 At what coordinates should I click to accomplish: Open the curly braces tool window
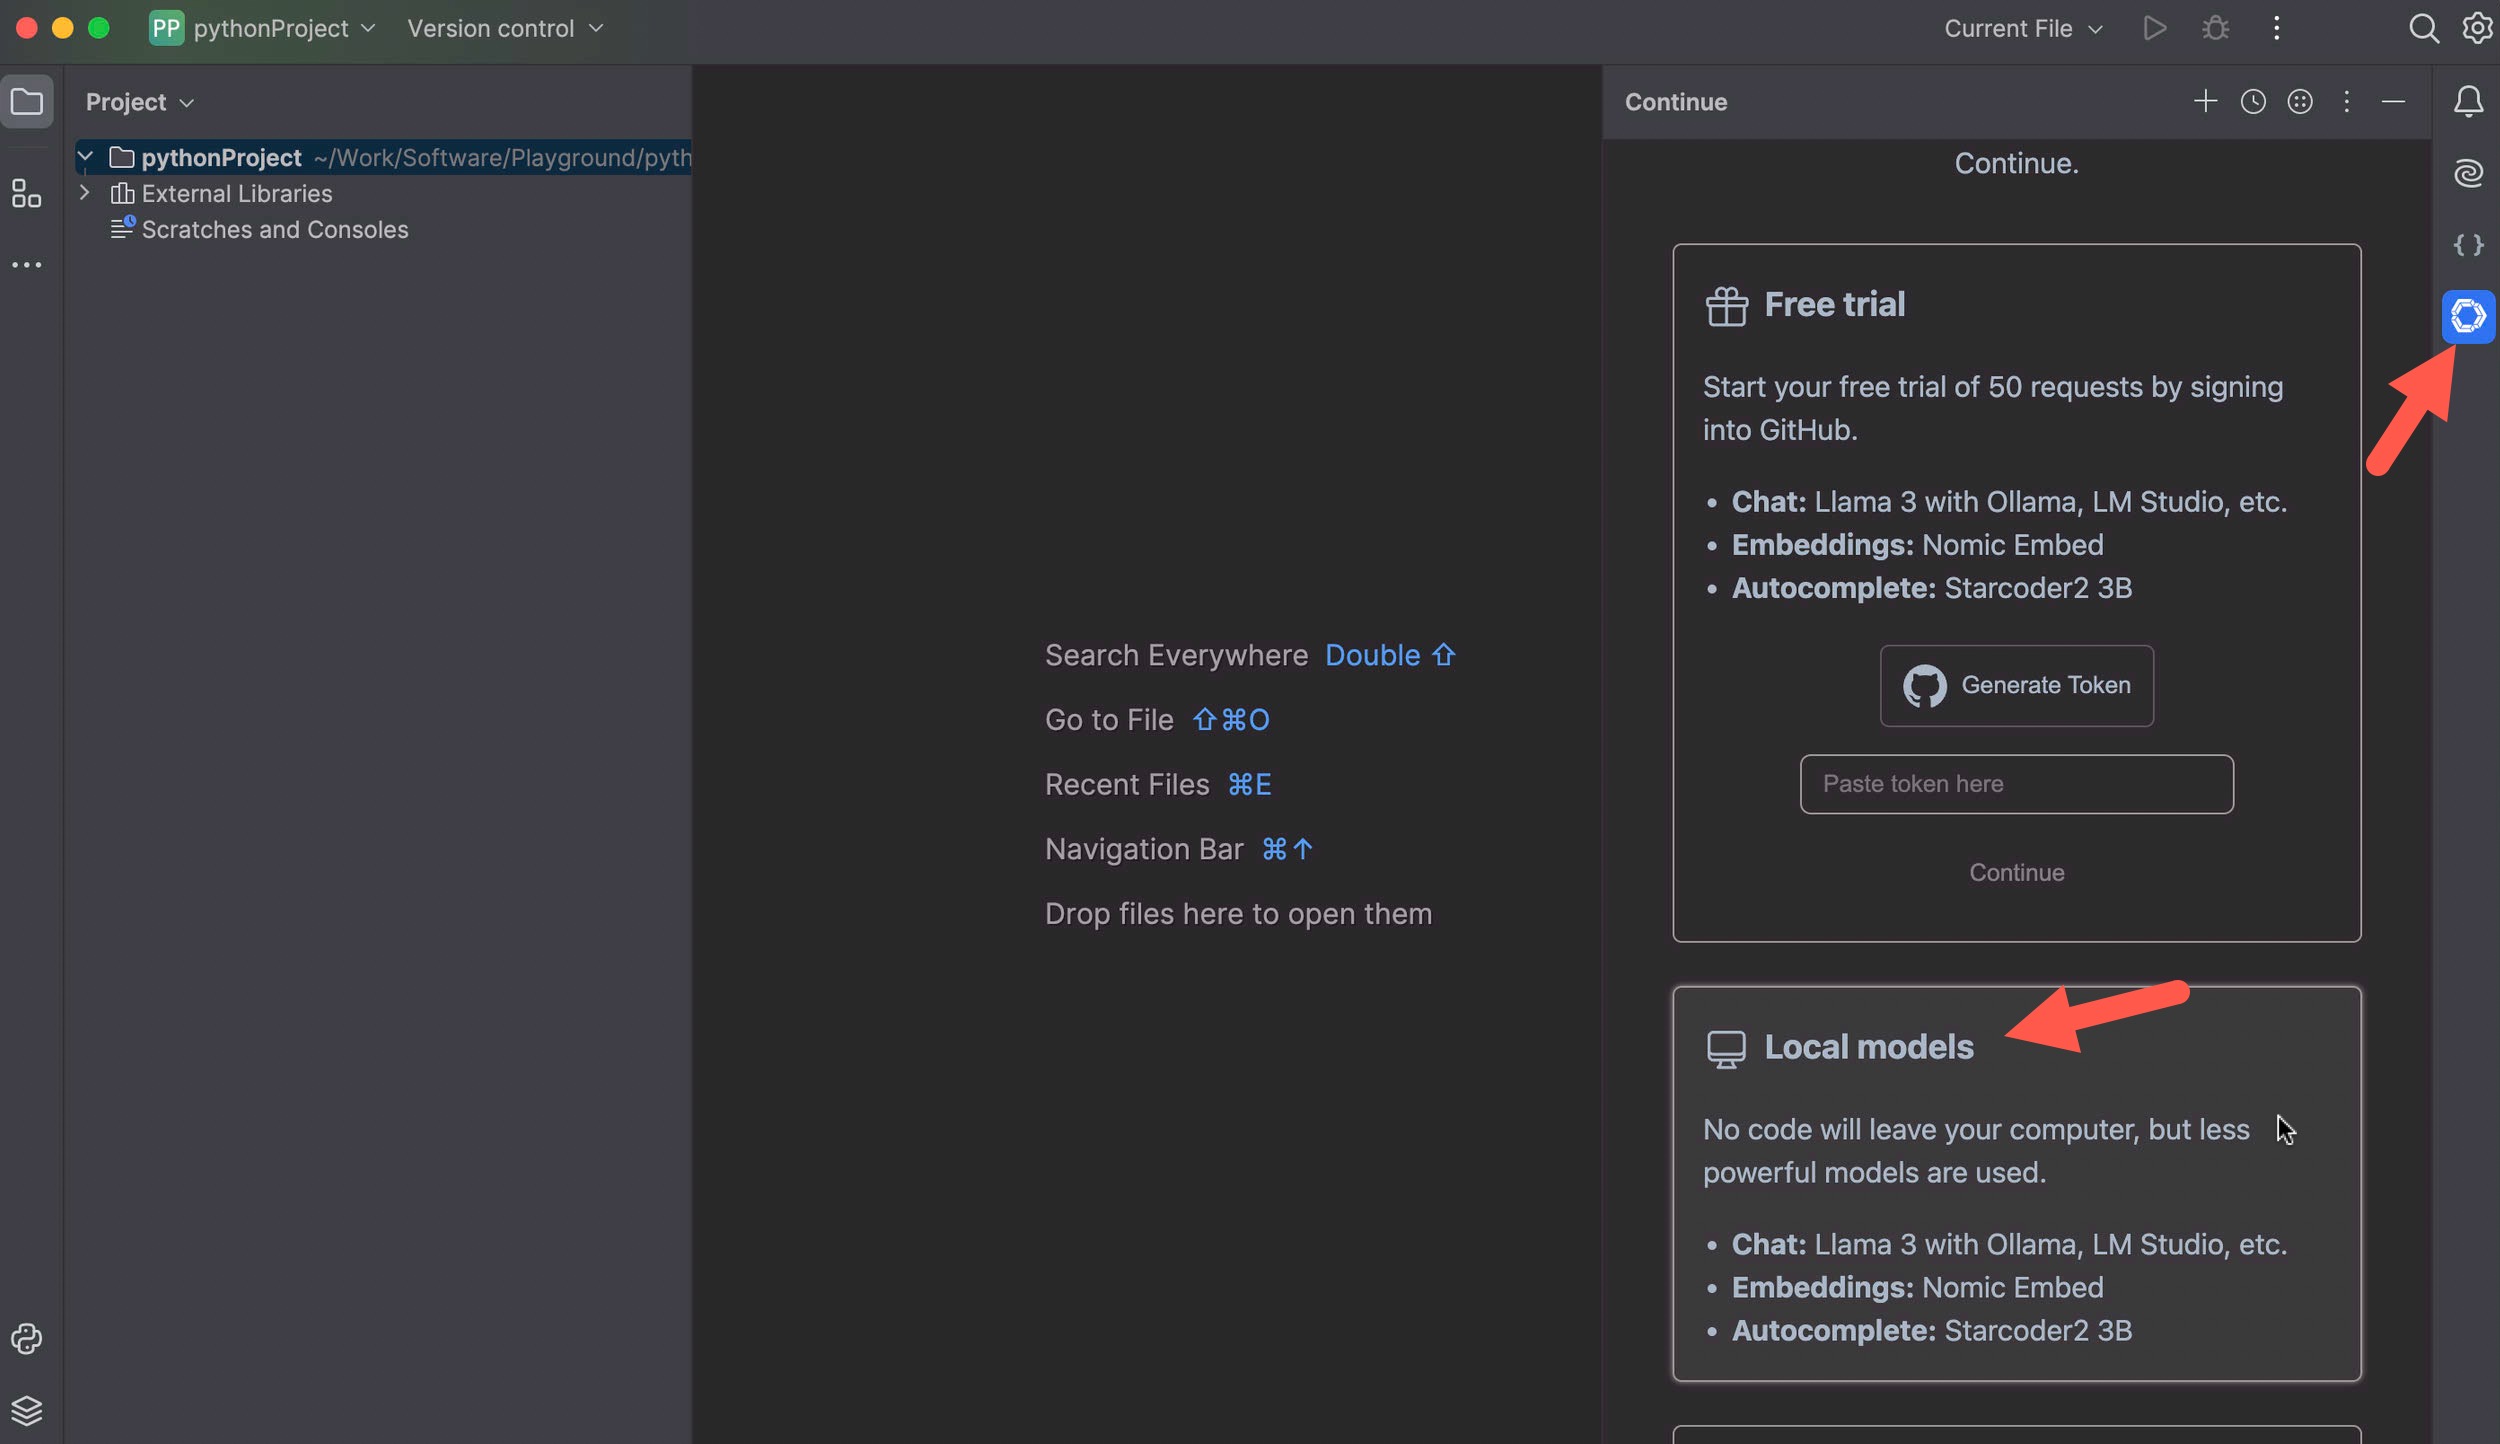tap(2468, 245)
